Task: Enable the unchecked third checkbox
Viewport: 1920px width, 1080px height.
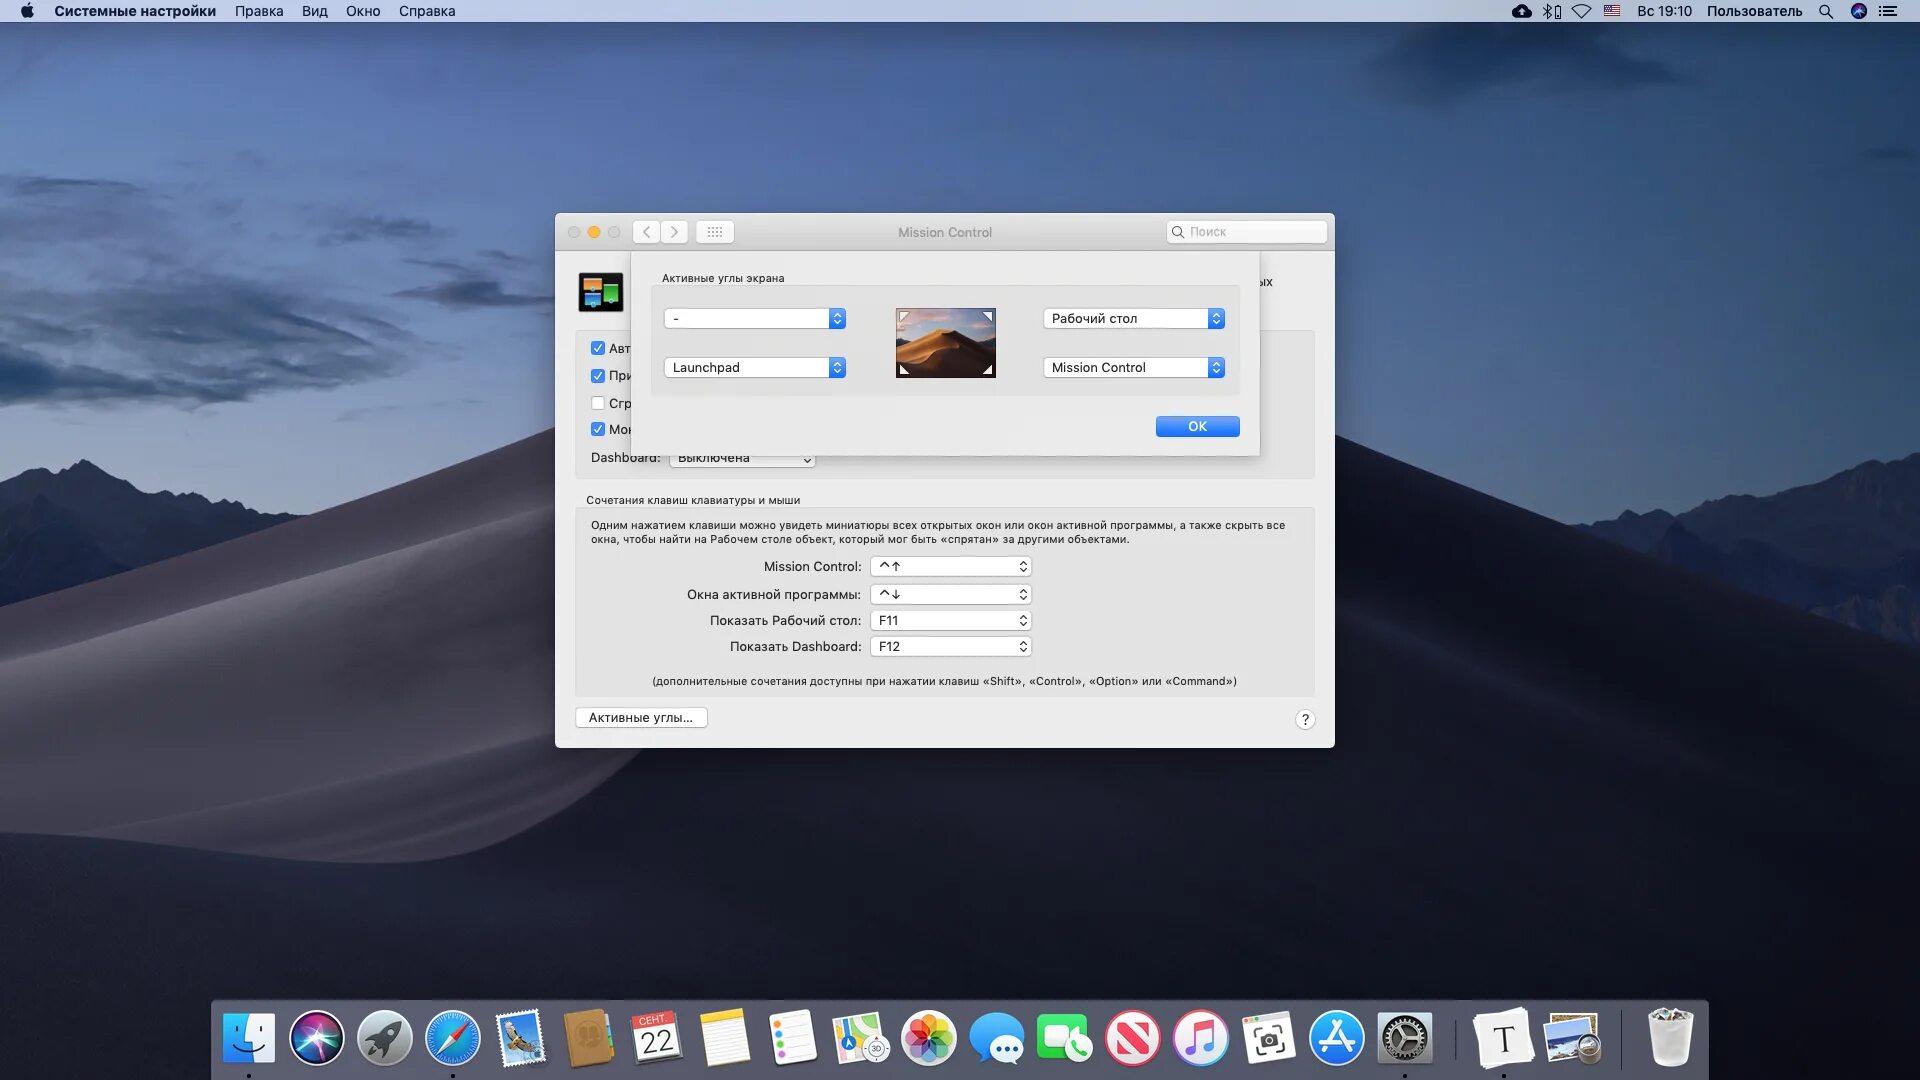Action: (598, 403)
